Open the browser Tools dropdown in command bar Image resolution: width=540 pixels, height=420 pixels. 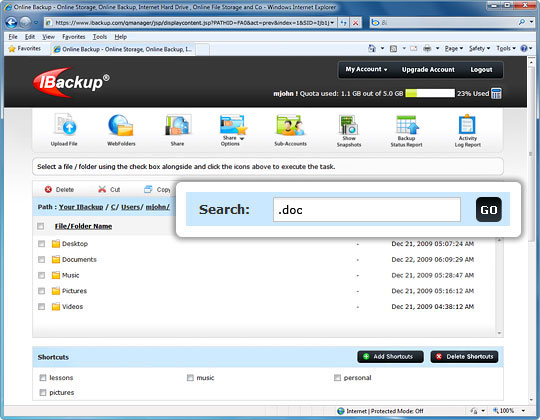coord(506,49)
